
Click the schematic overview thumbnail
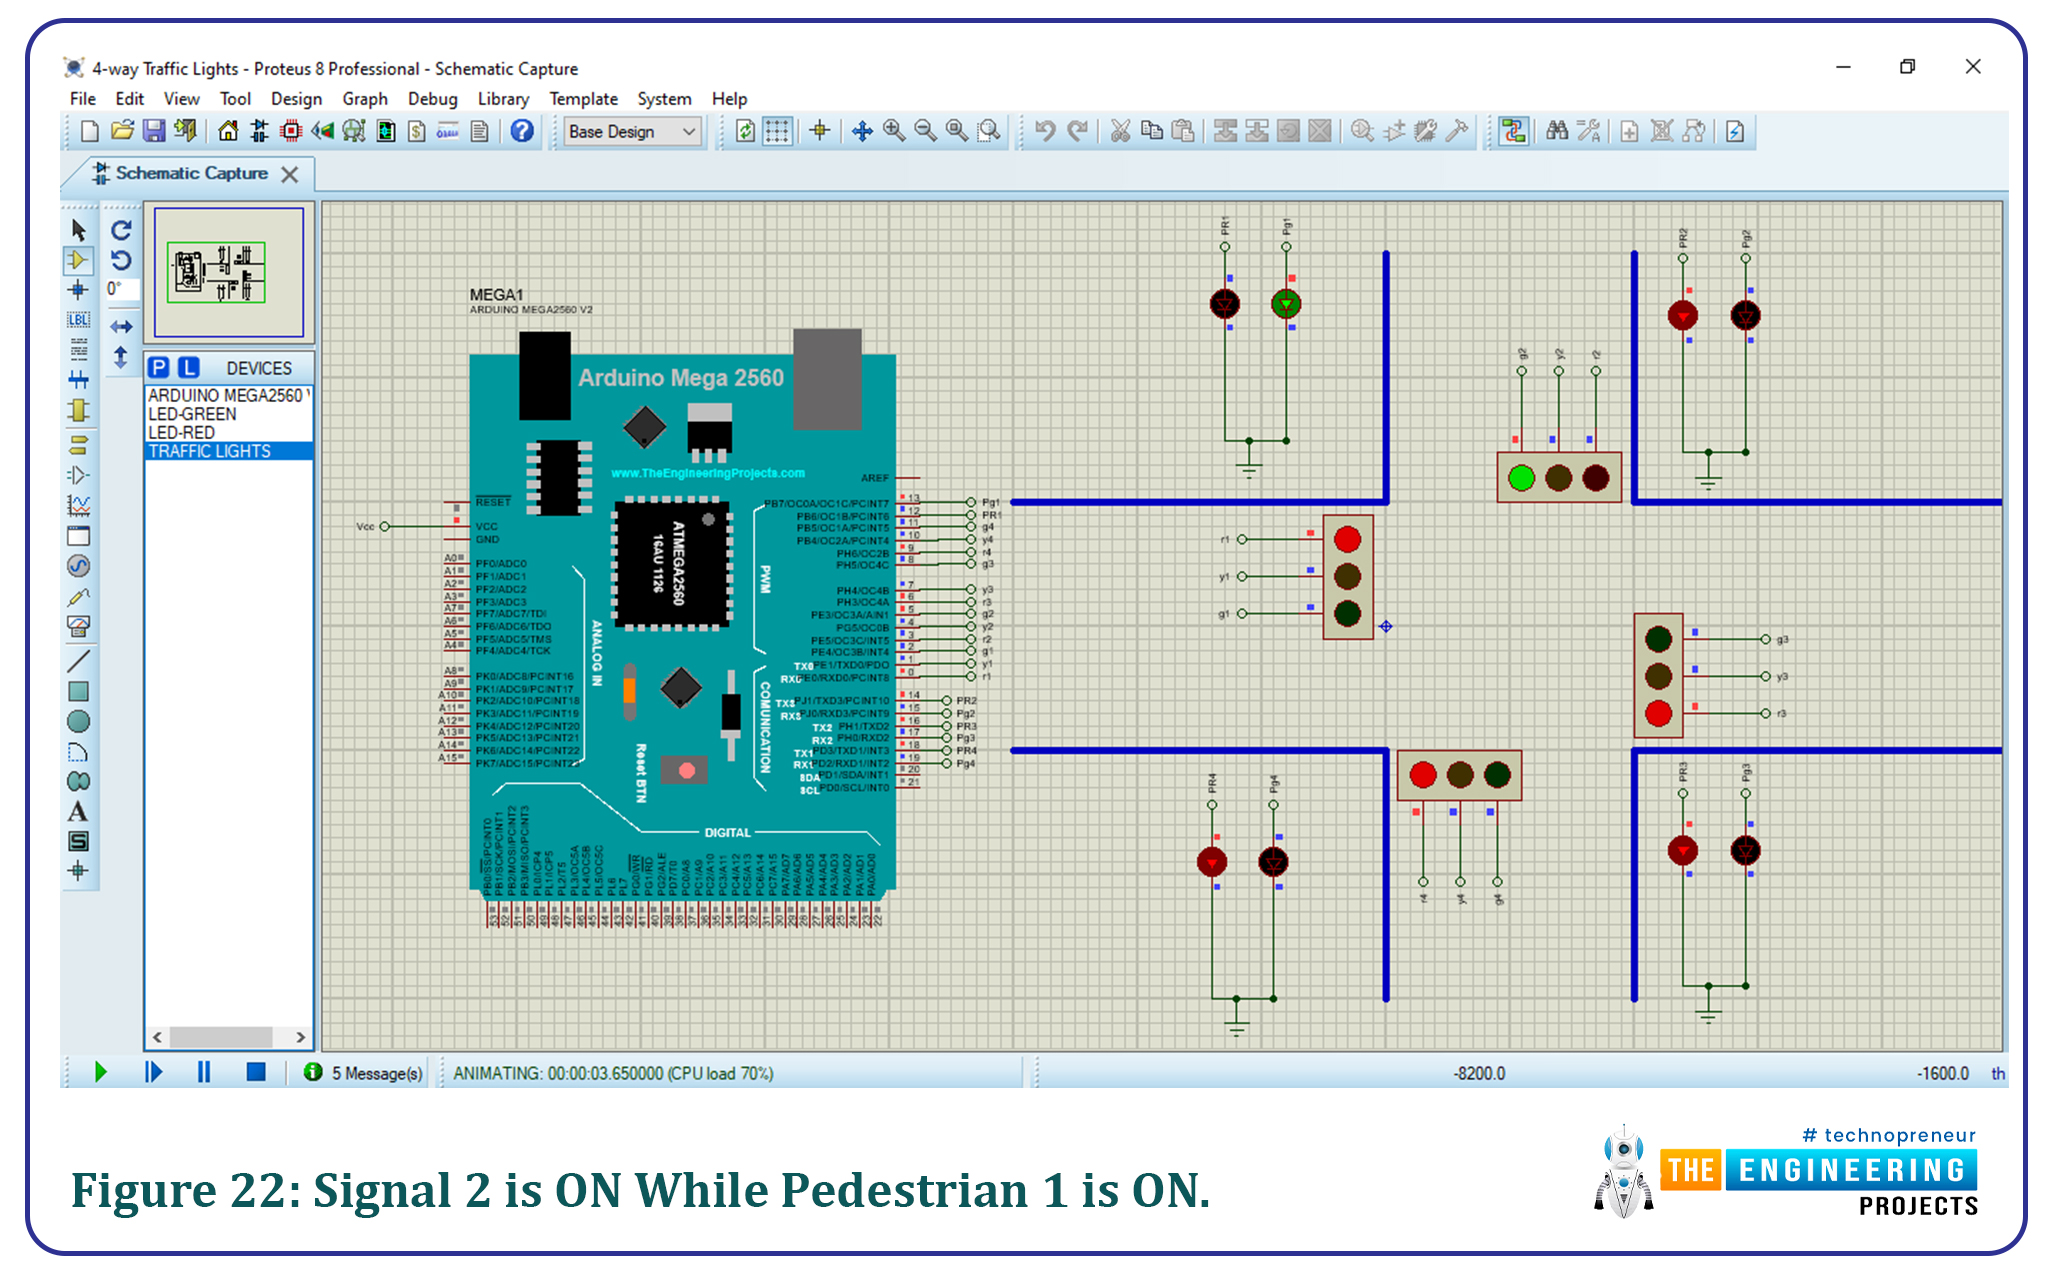click(x=229, y=272)
